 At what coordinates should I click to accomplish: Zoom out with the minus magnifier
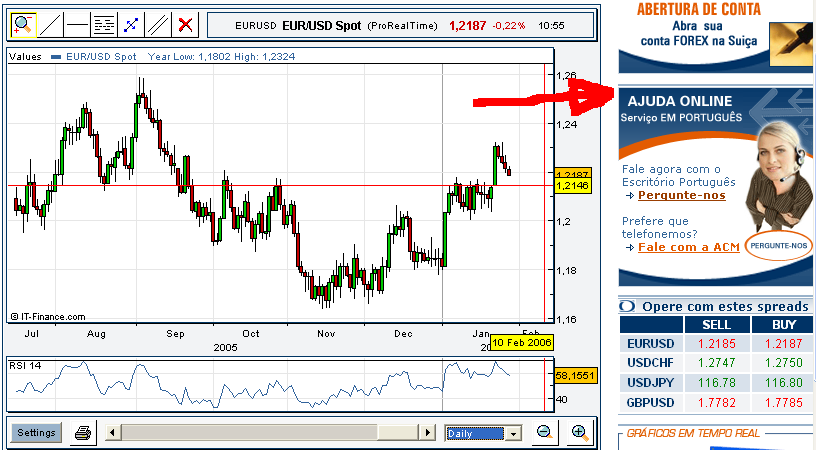(545, 432)
